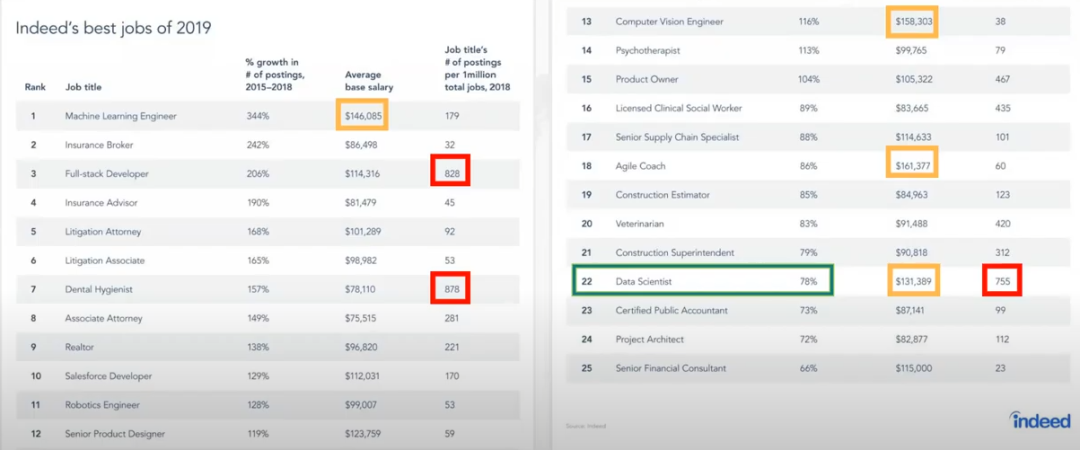Click the red-boxed 755 postings value
Screen dimensions: 1080x450
click(x=1002, y=282)
